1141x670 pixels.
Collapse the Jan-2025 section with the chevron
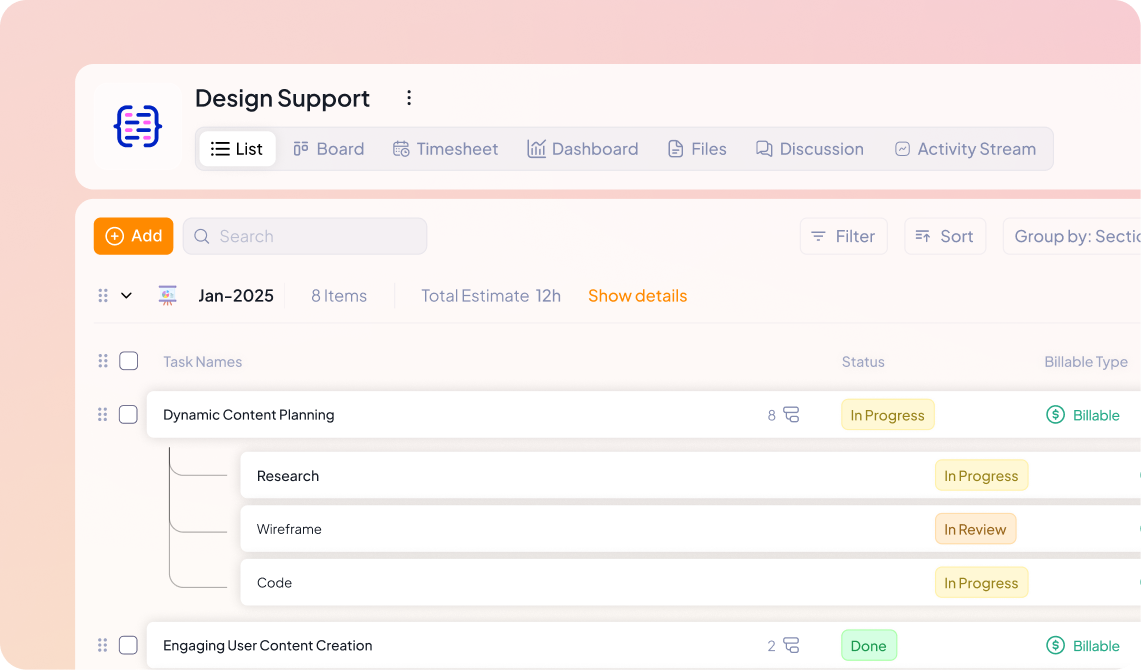pos(127,295)
